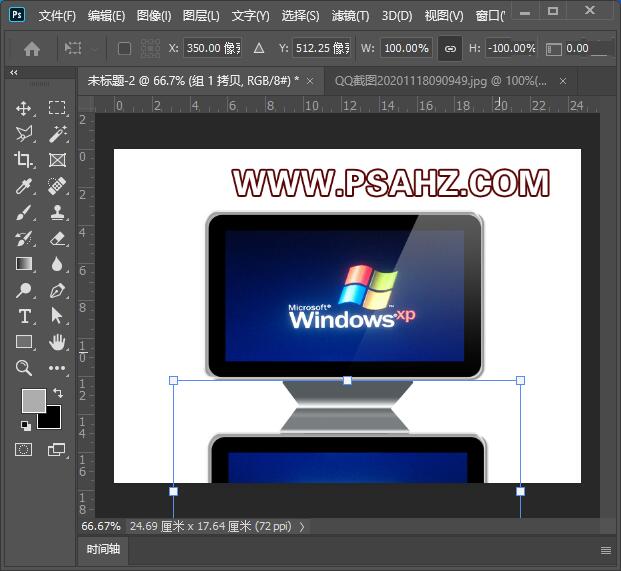Select the Gradient tool
621x571 pixels.
point(24,264)
